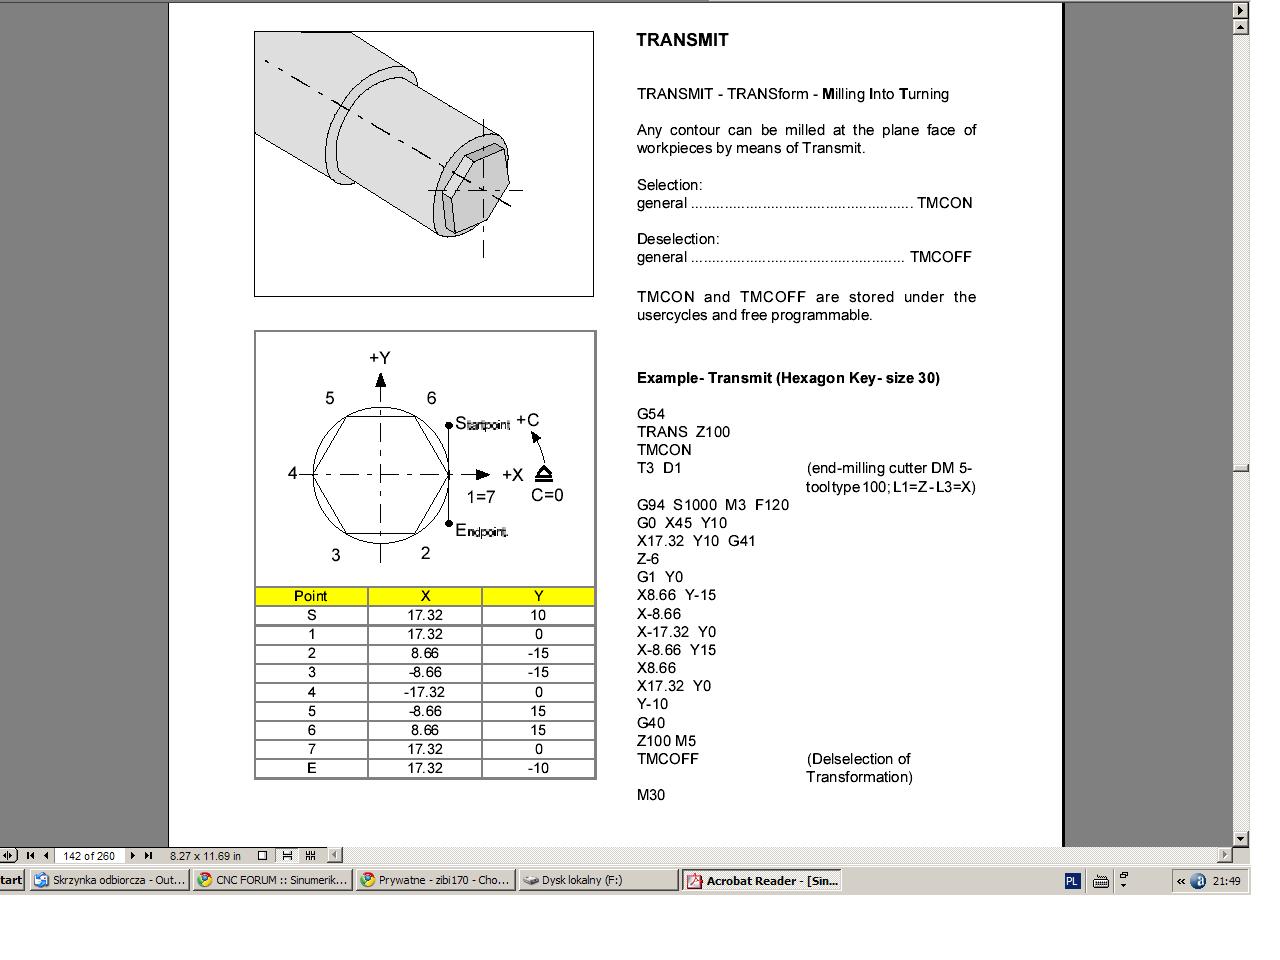
Task: Click the 'Example- Transmit (Hexagon Key- size 30)' heading
Action: (x=788, y=378)
